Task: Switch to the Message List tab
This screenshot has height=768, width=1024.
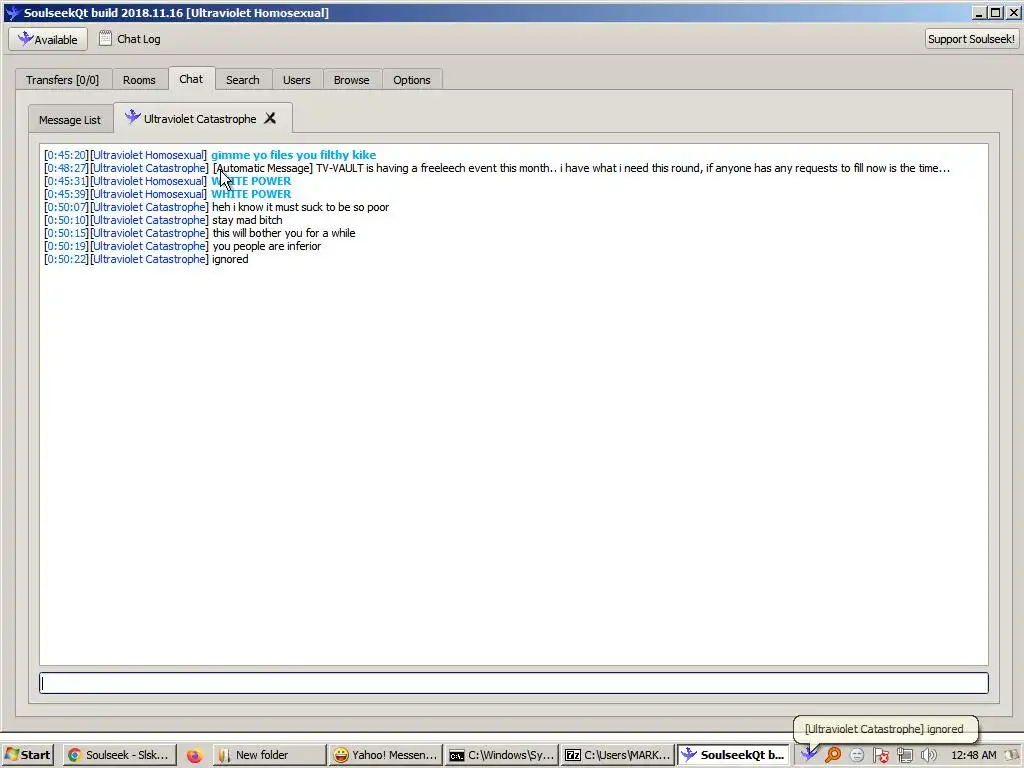Action: pyautogui.click(x=70, y=120)
